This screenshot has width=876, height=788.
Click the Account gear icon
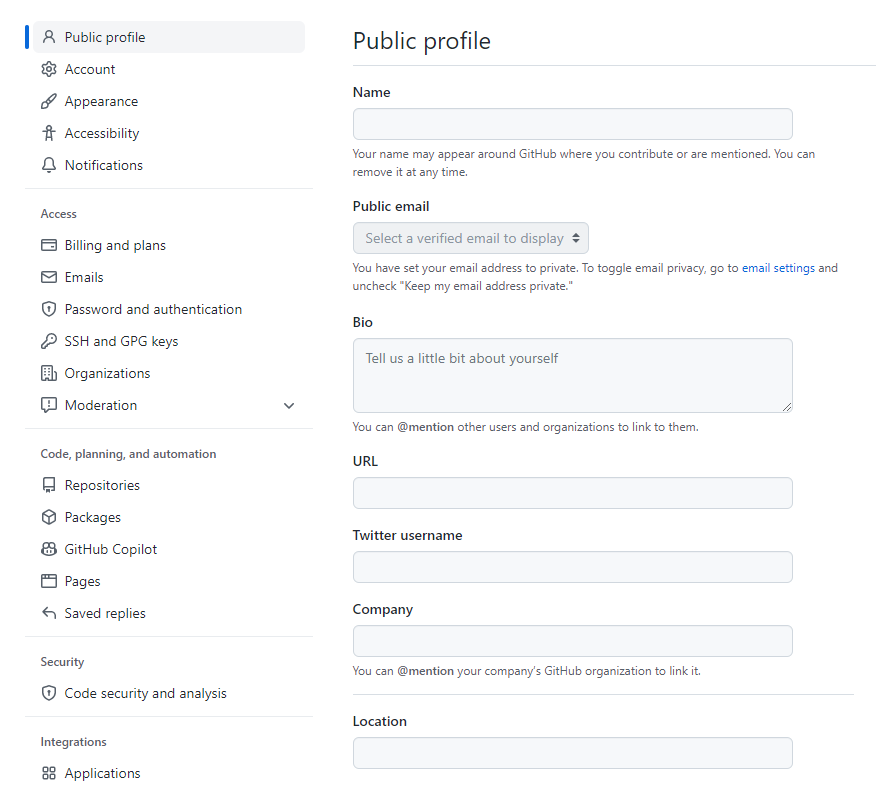click(x=49, y=69)
